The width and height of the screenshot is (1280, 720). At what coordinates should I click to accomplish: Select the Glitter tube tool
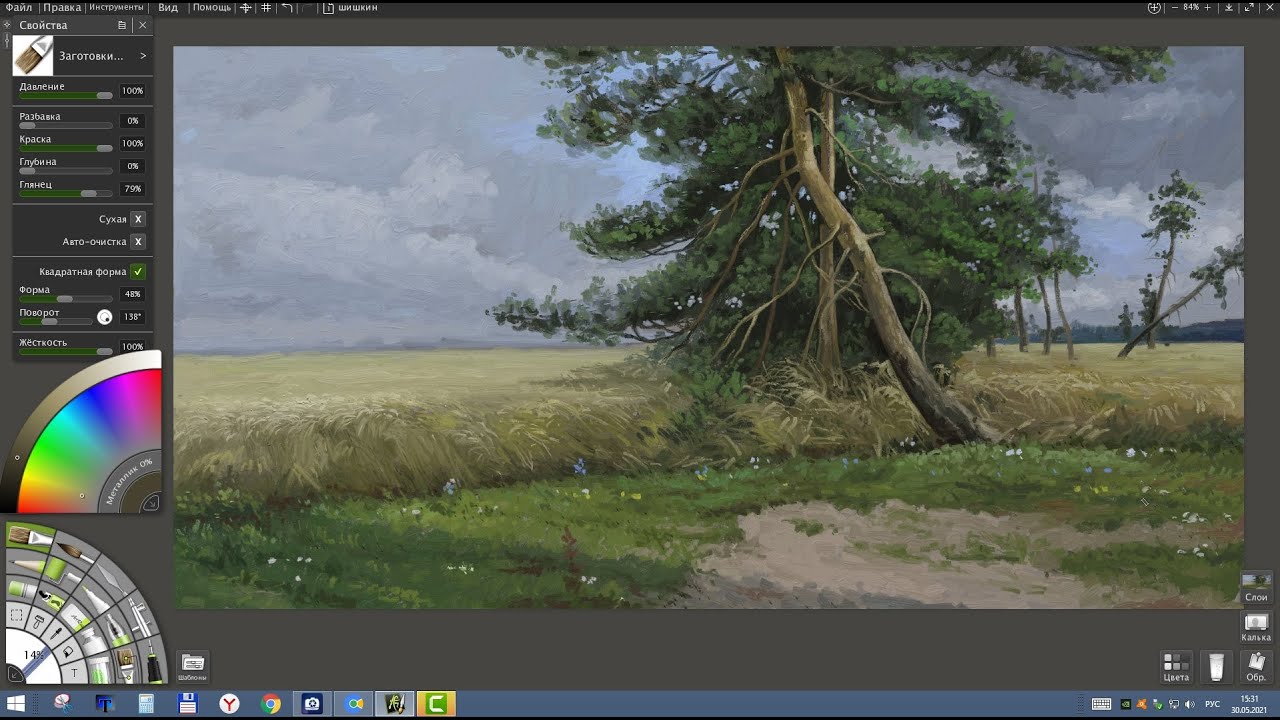100,669
